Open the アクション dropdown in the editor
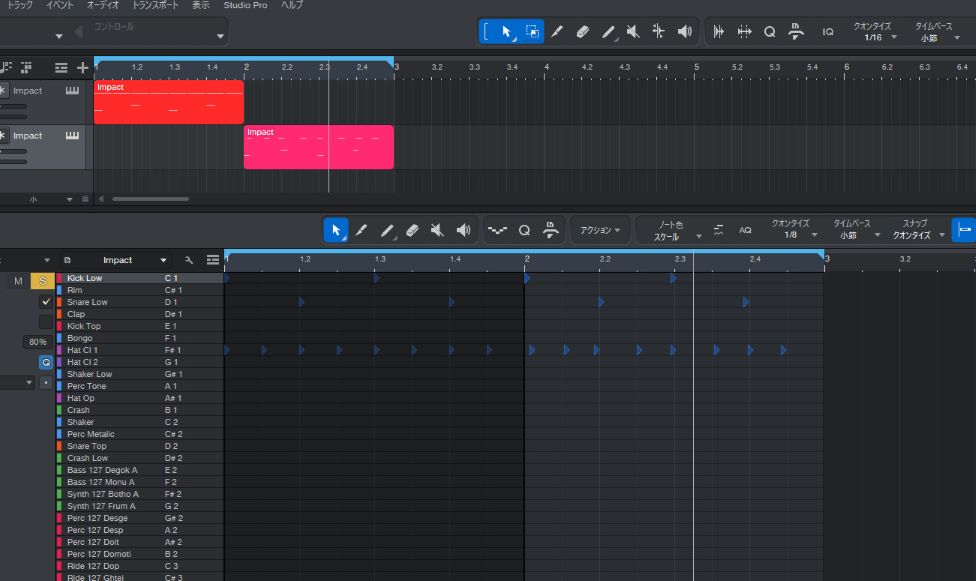 (x=600, y=230)
